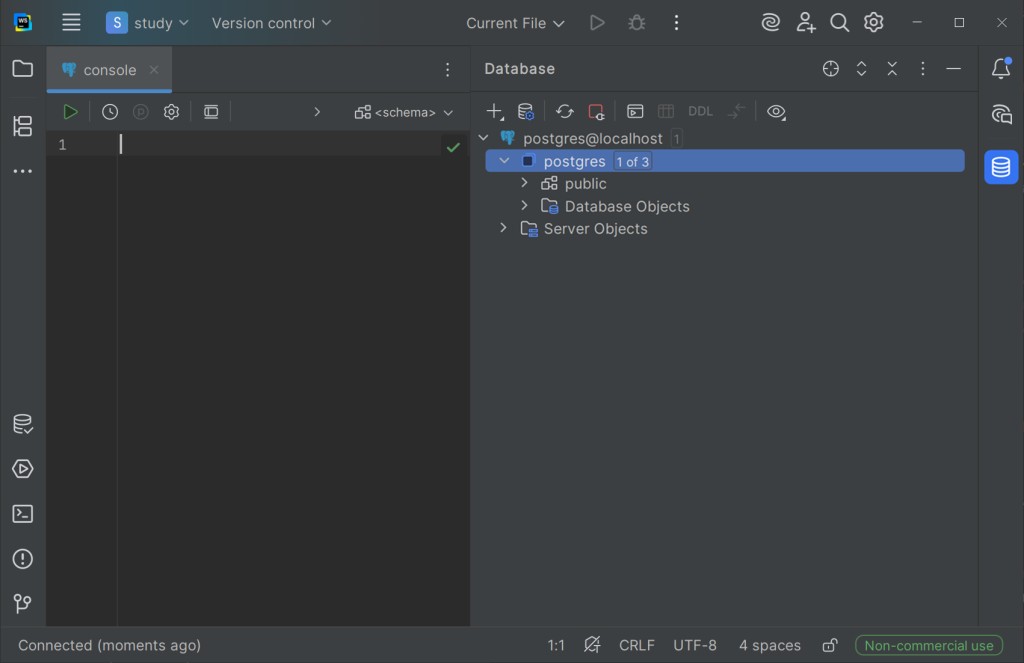Click the green Execute query button
This screenshot has width=1024, height=663.
point(70,112)
